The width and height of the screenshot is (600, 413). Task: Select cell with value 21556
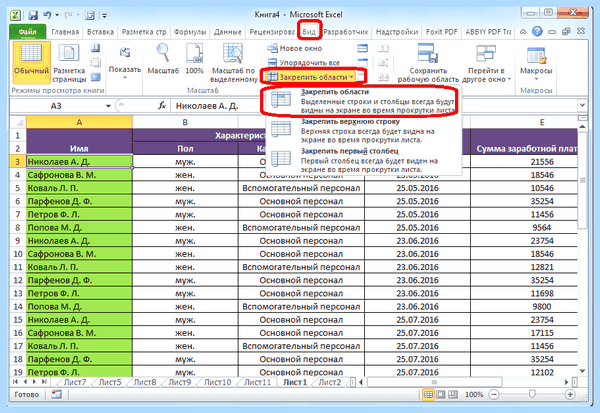pos(542,162)
